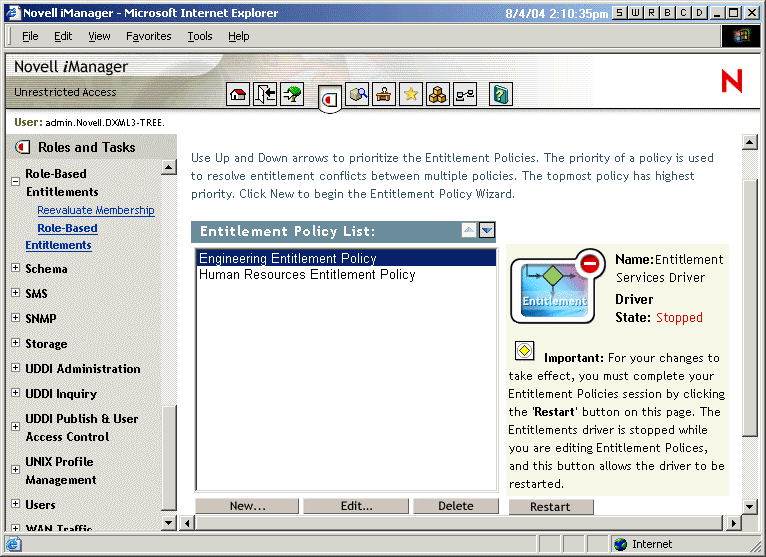Click the IE page icon in status bar

point(13,544)
